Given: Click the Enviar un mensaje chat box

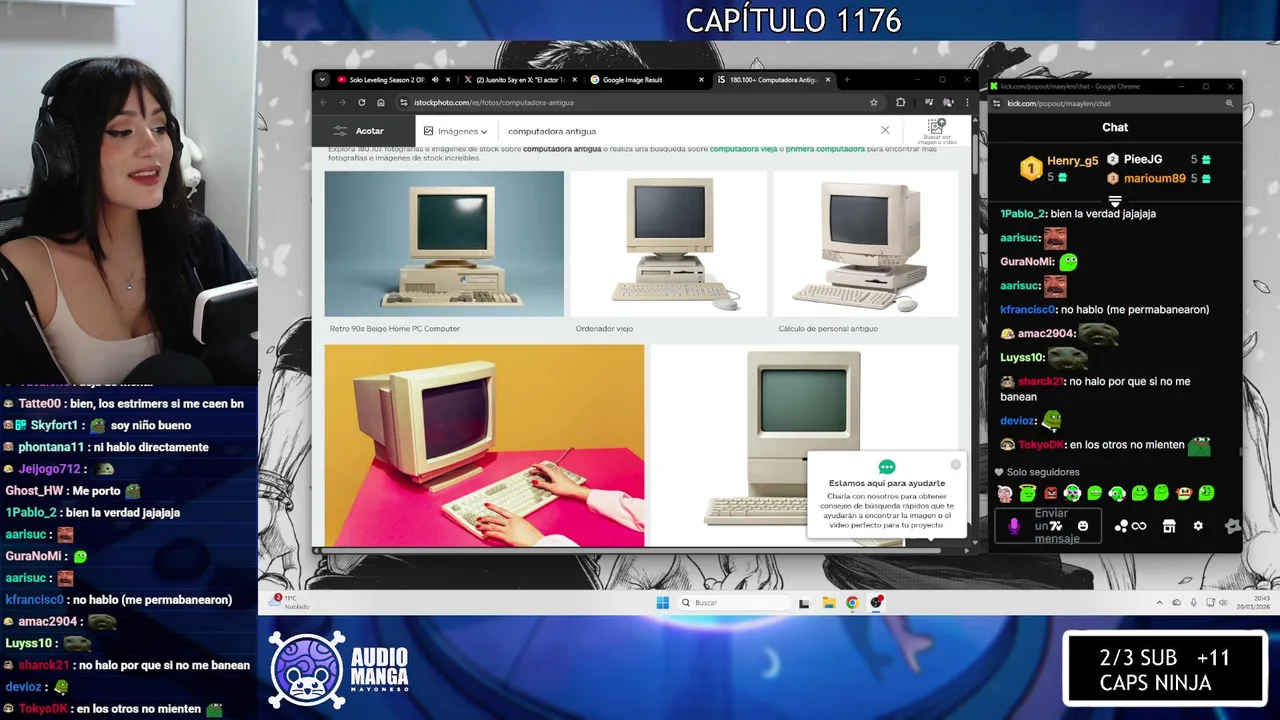Looking at the screenshot, I should [1047, 526].
